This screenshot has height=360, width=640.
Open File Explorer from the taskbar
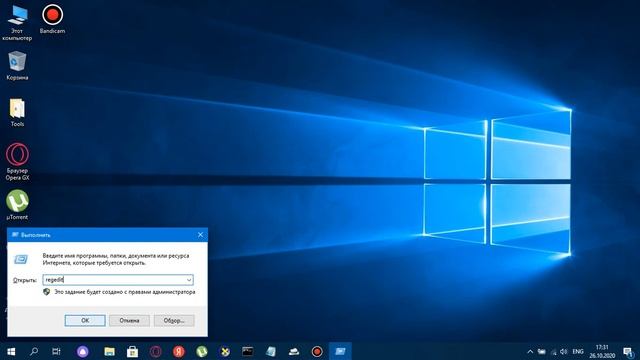click(x=109, y=351)
